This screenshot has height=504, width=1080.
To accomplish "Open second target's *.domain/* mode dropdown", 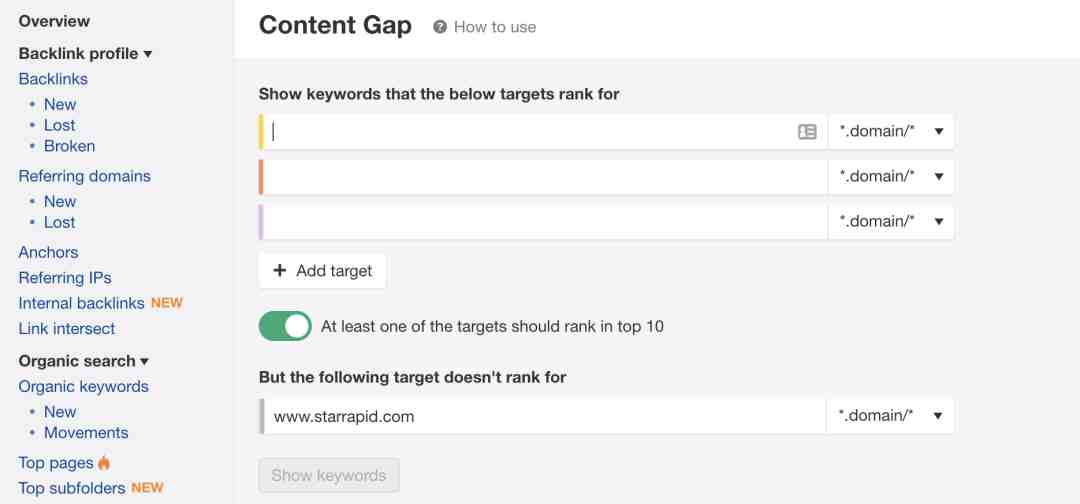I will coord(891,176).
